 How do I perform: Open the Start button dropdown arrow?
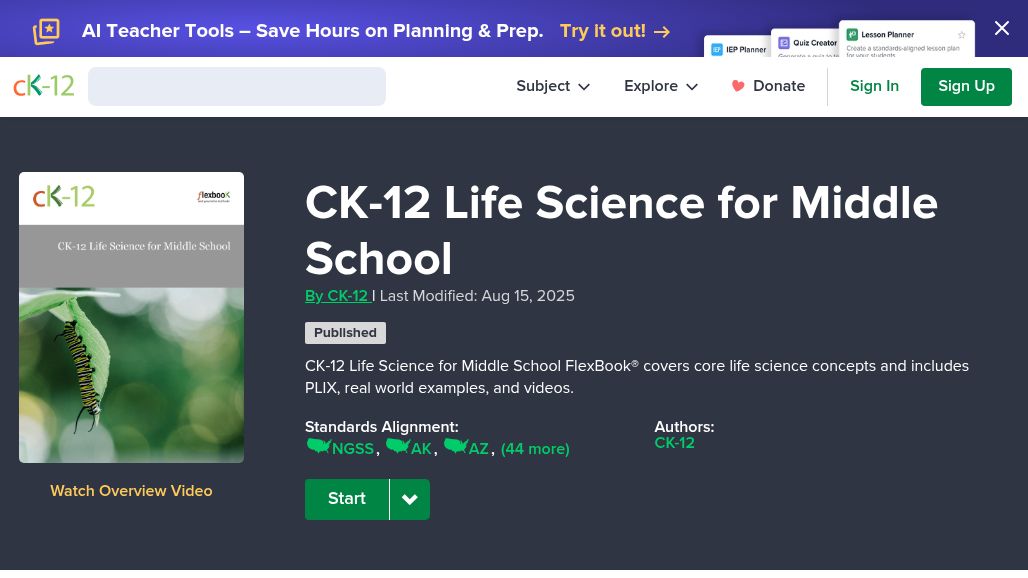click(x=410, y=499)
